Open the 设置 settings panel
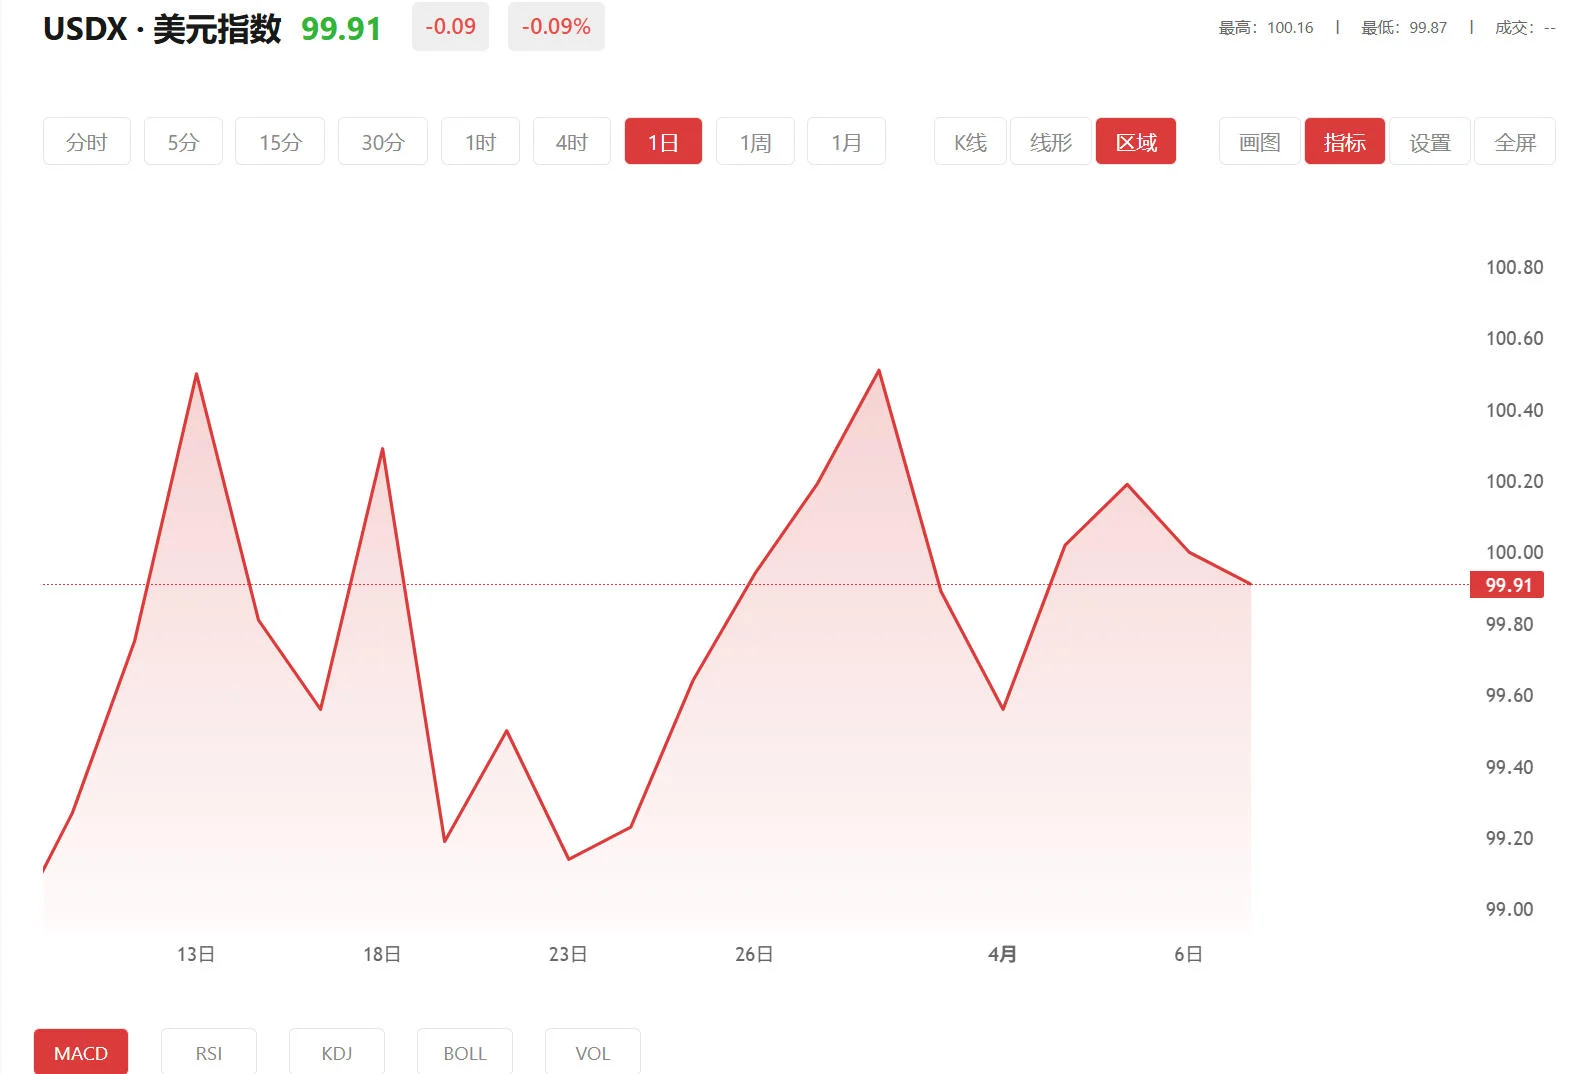This screenshot has height=1074, width=1594. tap(1430, 142)
